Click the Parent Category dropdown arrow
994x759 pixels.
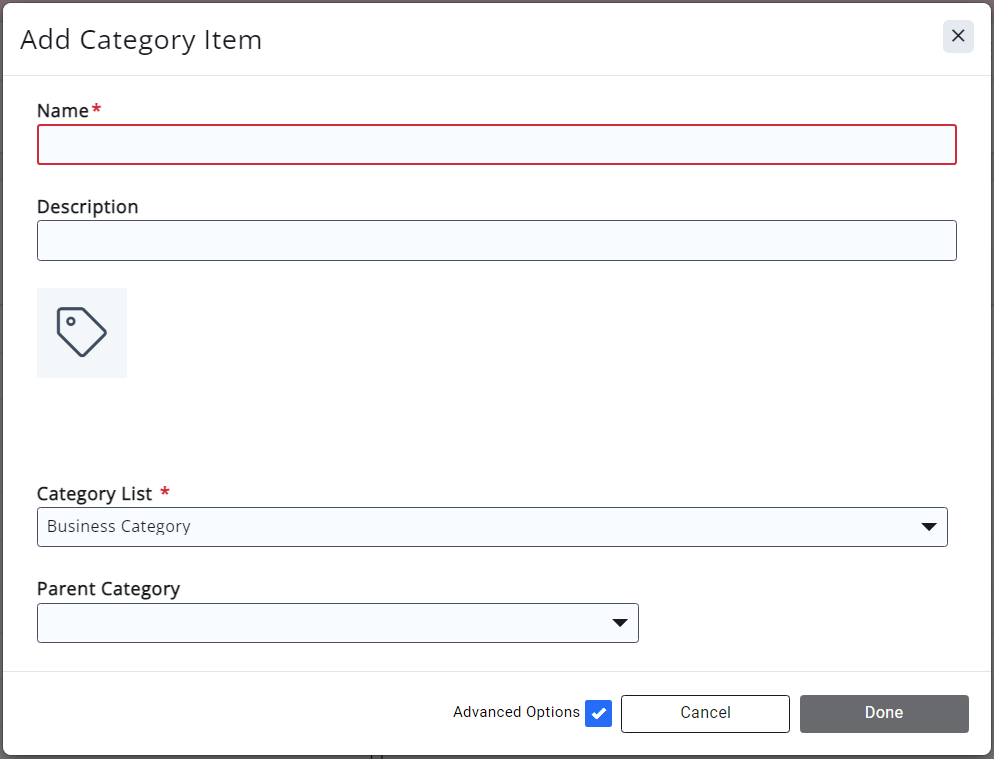click(x=619, y=623)
